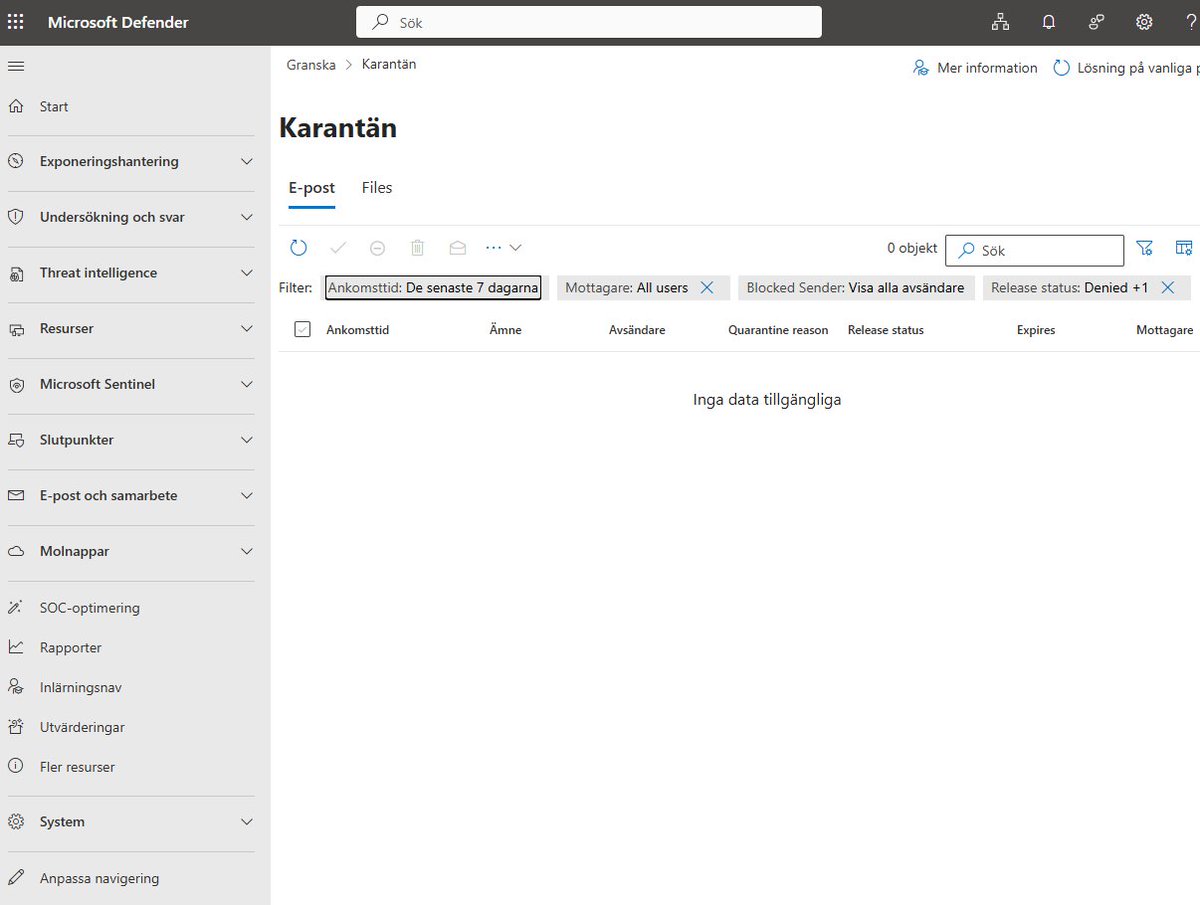Open SOC-optimering in the sidebar
Screen dimensions: 1200x905
click(x=90, y=608)
